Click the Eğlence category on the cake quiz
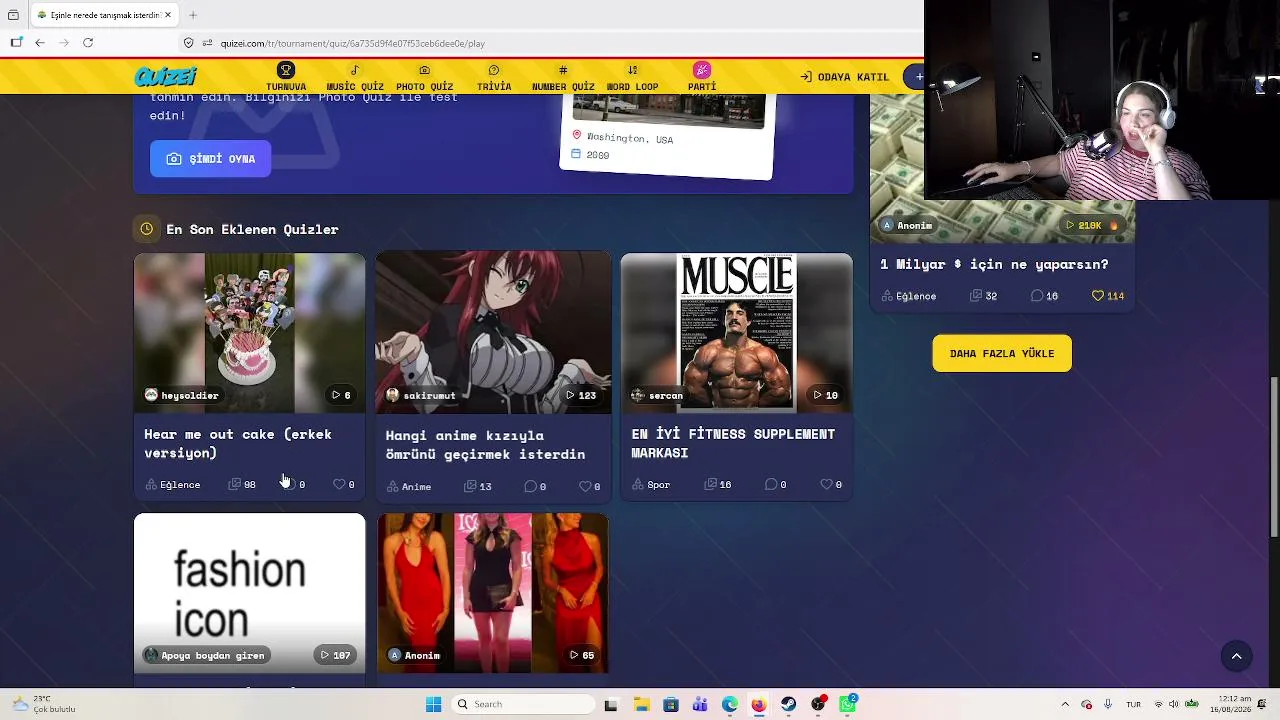 point(173,484)
